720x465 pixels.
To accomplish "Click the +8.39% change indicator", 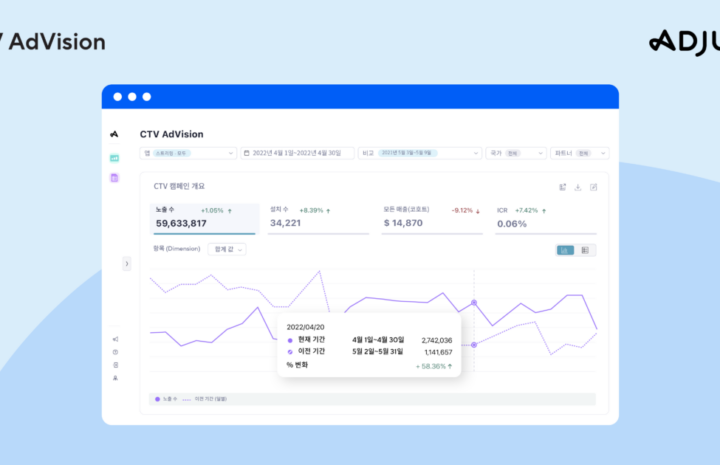I will pyautogui.click(x=315, y=211).
